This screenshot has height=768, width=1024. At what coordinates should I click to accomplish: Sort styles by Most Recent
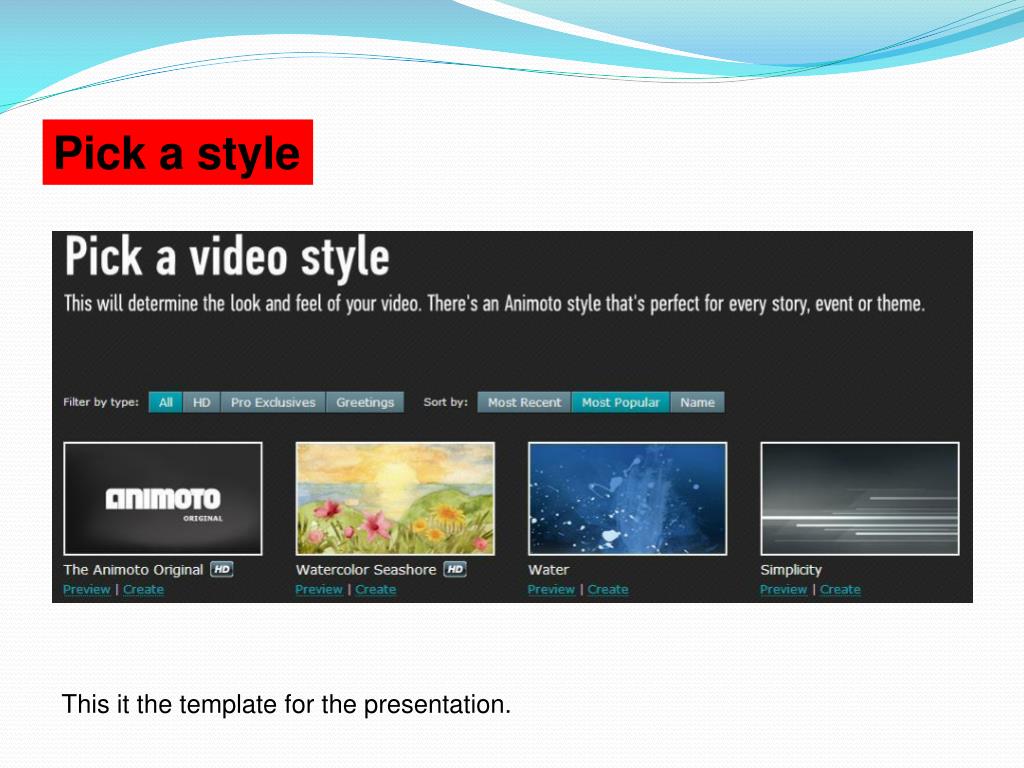click(x=524, y=402)
